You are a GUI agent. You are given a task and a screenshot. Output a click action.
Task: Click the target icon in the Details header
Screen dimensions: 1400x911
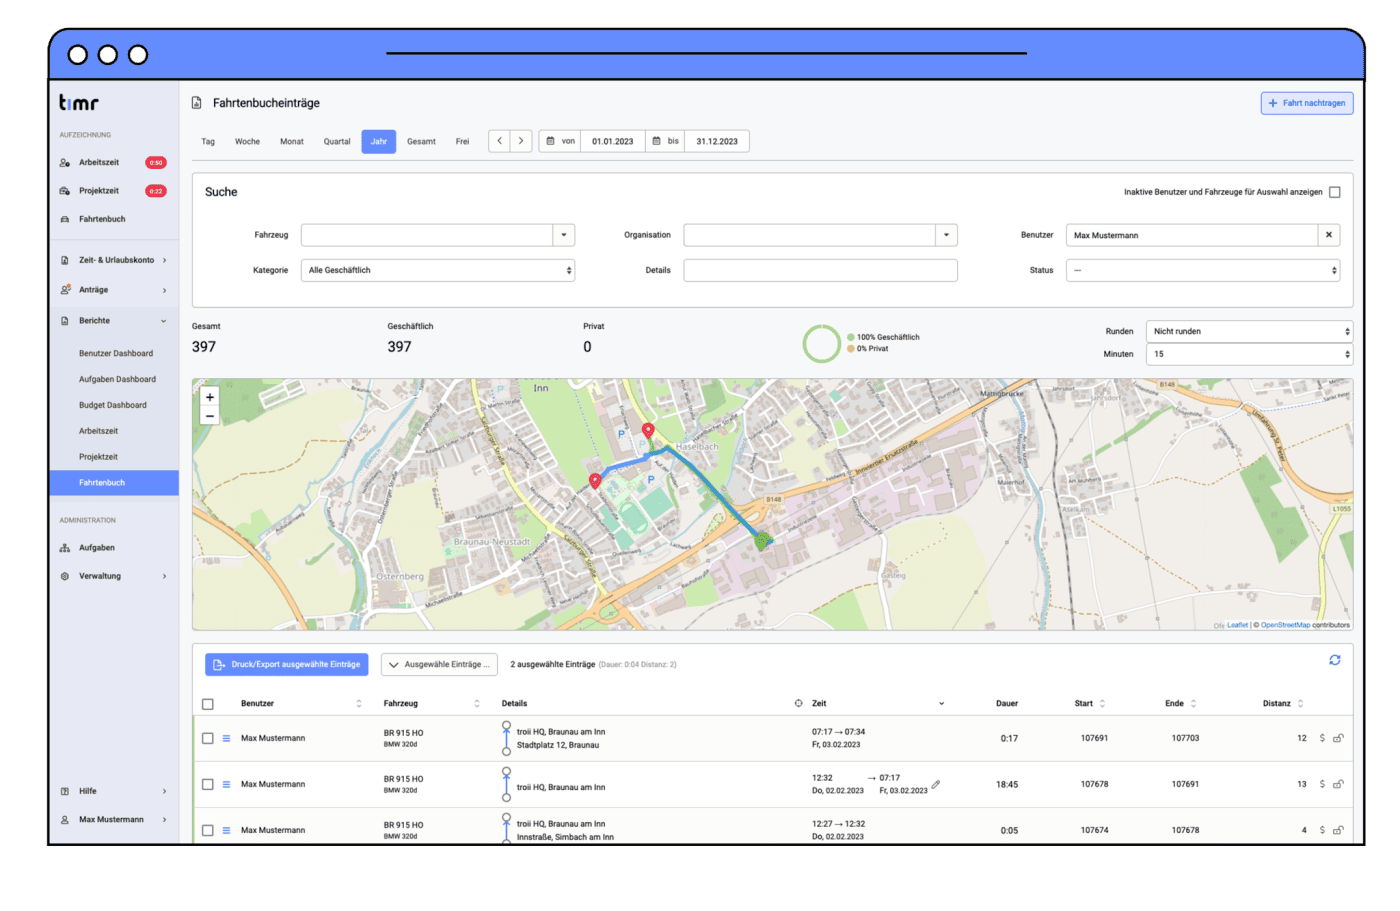point(799,703)
